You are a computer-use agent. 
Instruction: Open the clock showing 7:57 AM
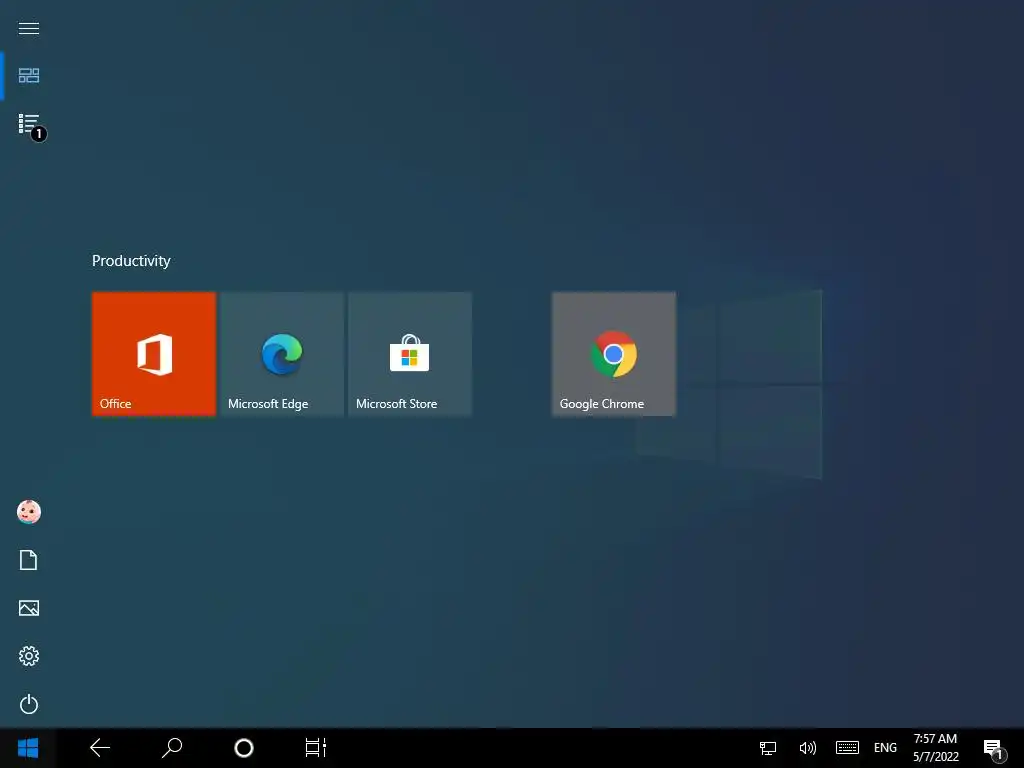tap(936, 748)
